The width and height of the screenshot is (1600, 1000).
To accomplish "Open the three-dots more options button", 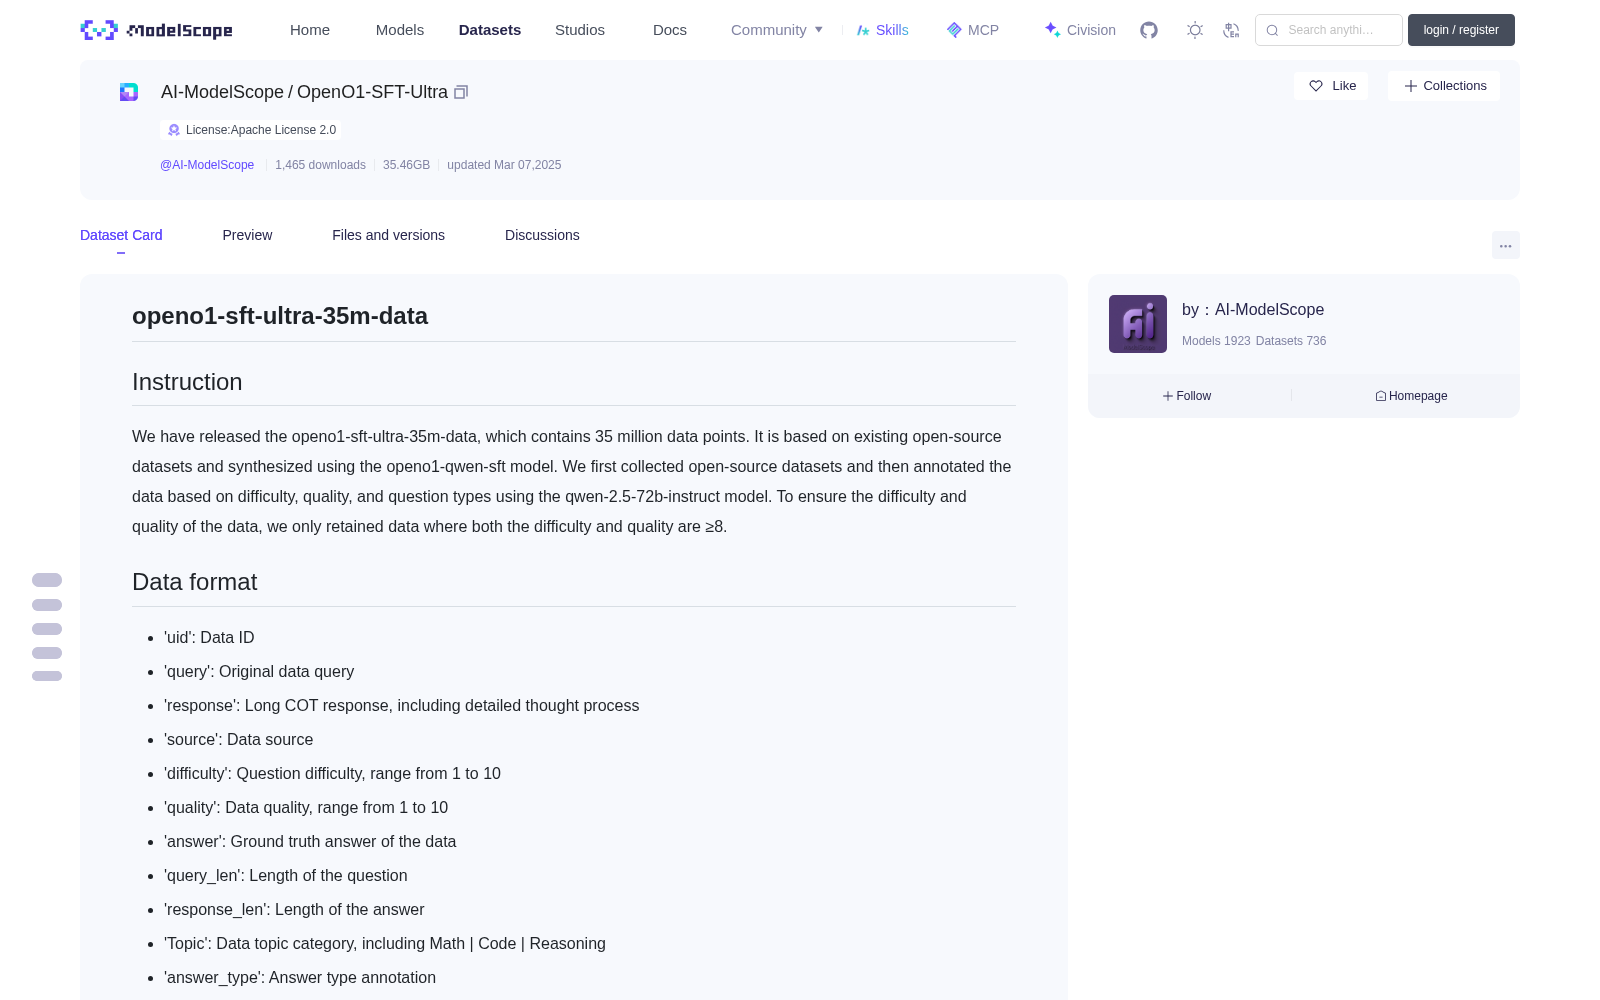I will pos(1505,245).
